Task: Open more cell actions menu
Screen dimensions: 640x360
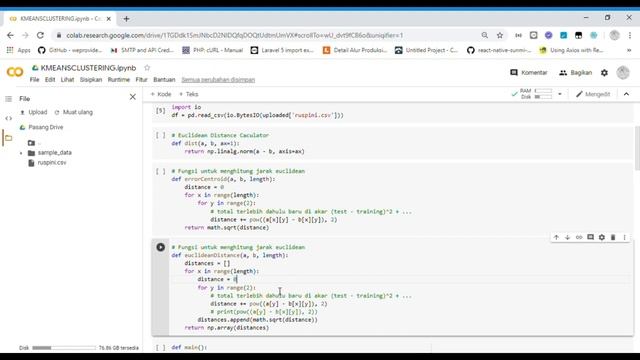Action: tap(624, 237)
